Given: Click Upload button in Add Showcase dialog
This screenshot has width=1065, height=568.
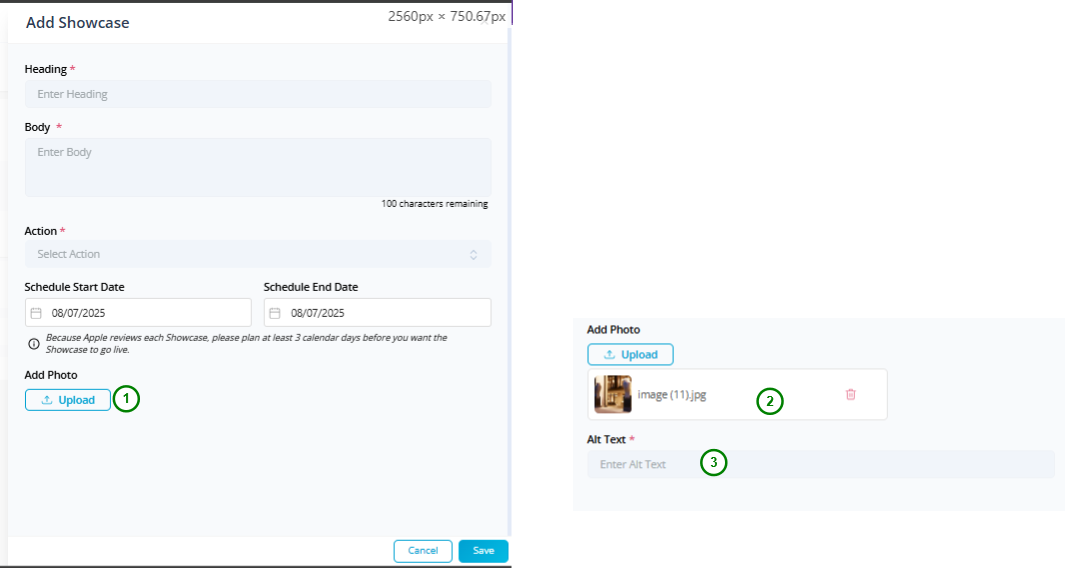Looking at the screenshot, I should click(x=68, y=400).
